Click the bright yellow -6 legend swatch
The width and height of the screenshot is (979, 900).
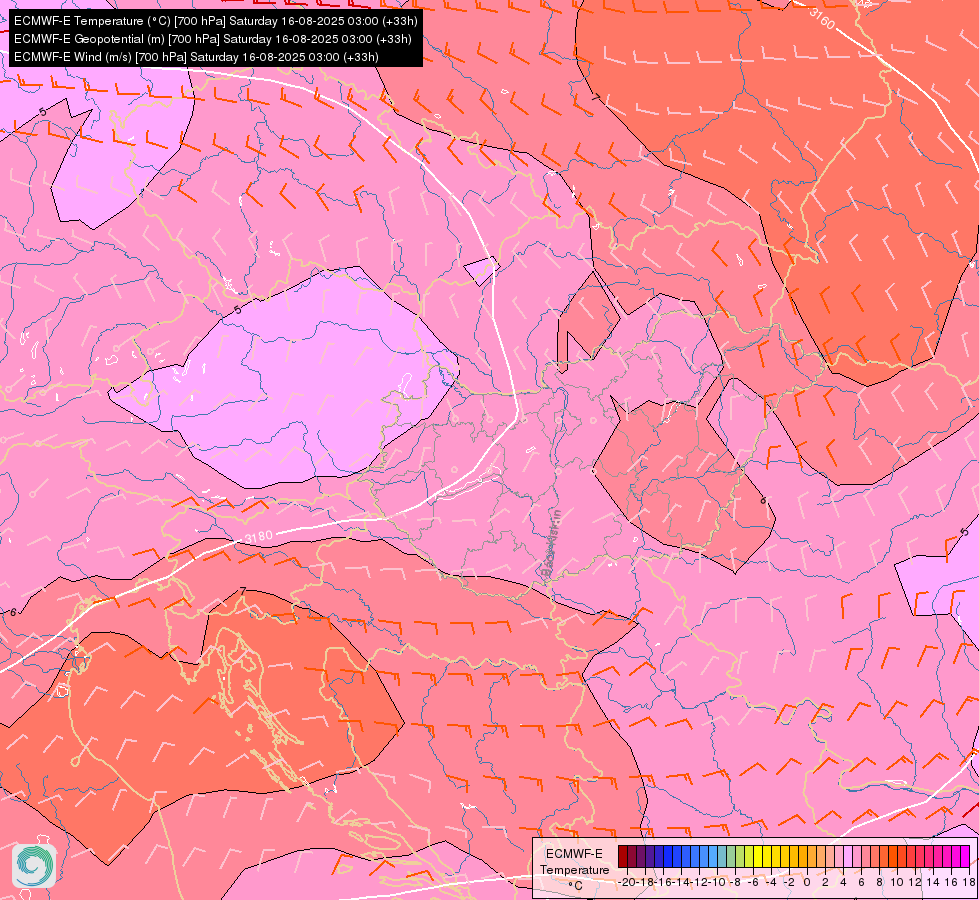pyautogui.click(x=758, y=856)
